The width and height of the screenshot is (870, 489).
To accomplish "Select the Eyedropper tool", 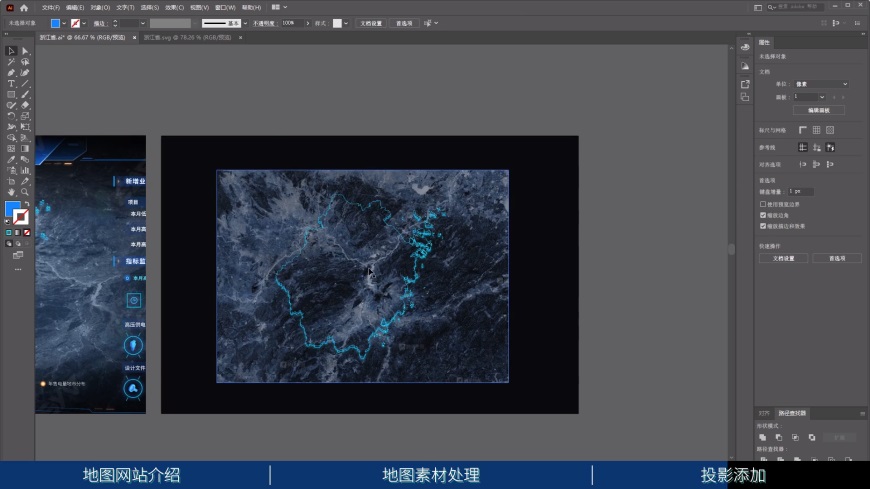I will pyautogui.click(x=11, y=159).
